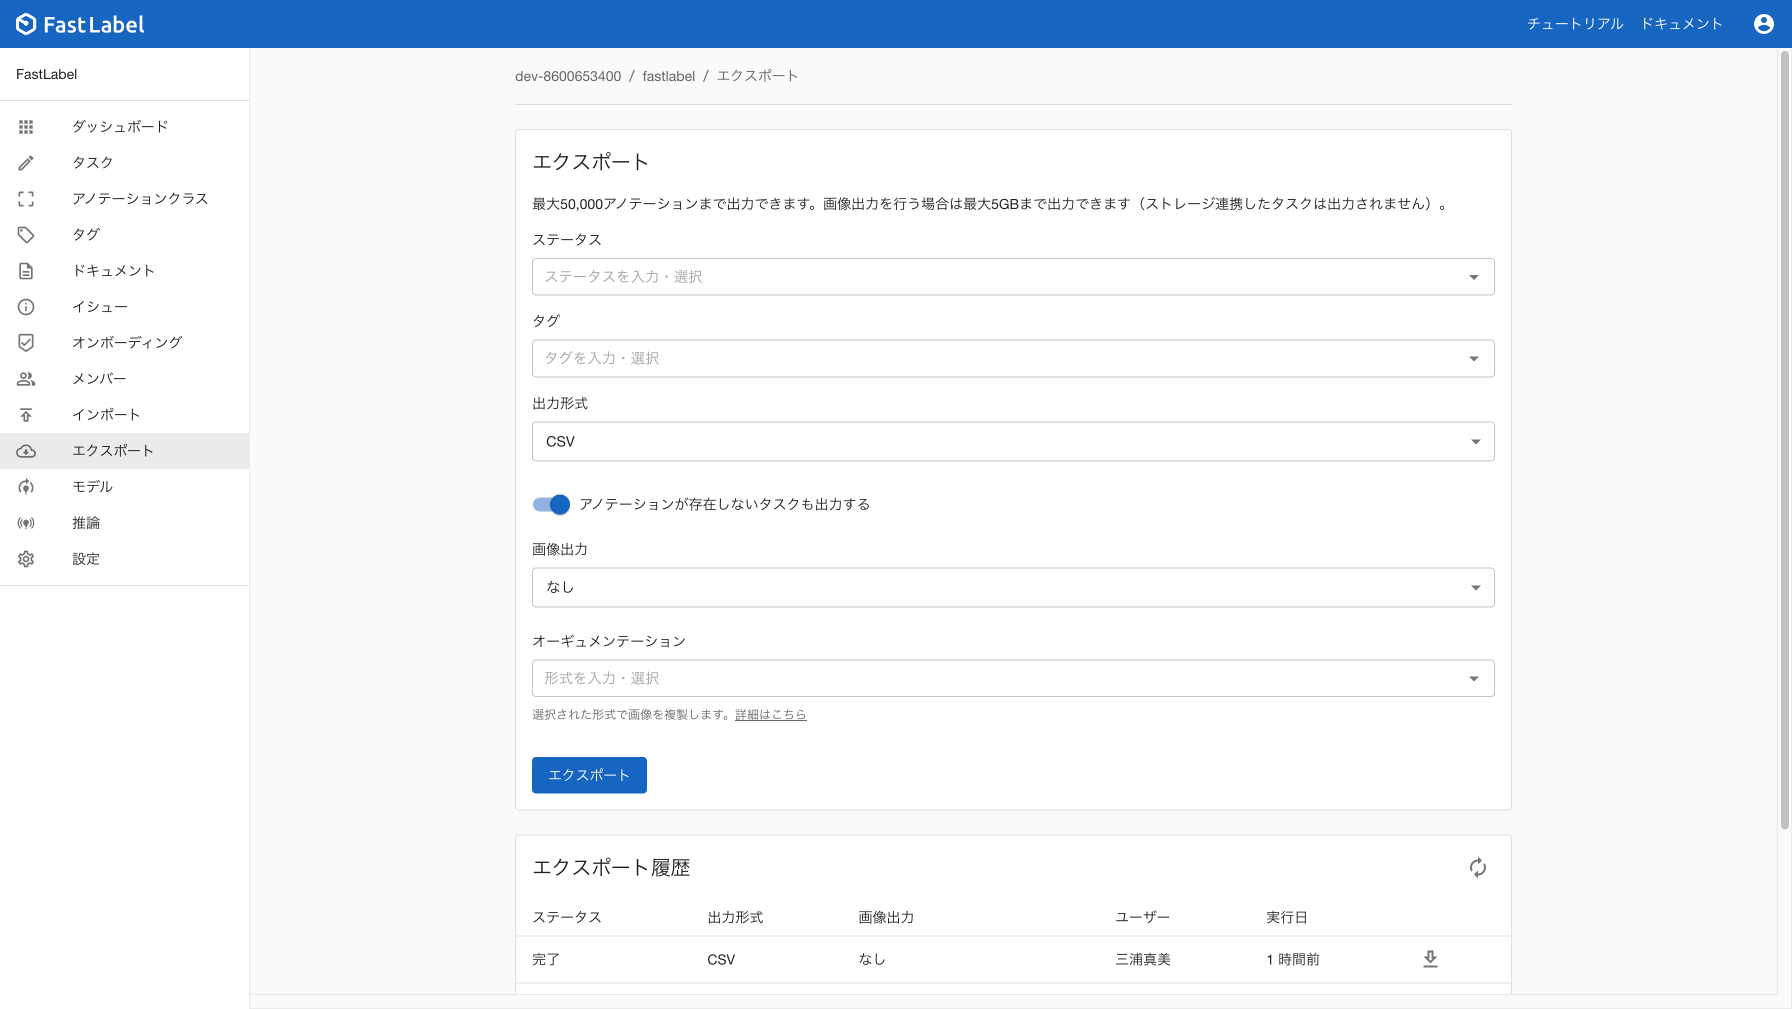Click the page vertical scrollbar
1792x1009 pixels.
[x=1785, y=440]
